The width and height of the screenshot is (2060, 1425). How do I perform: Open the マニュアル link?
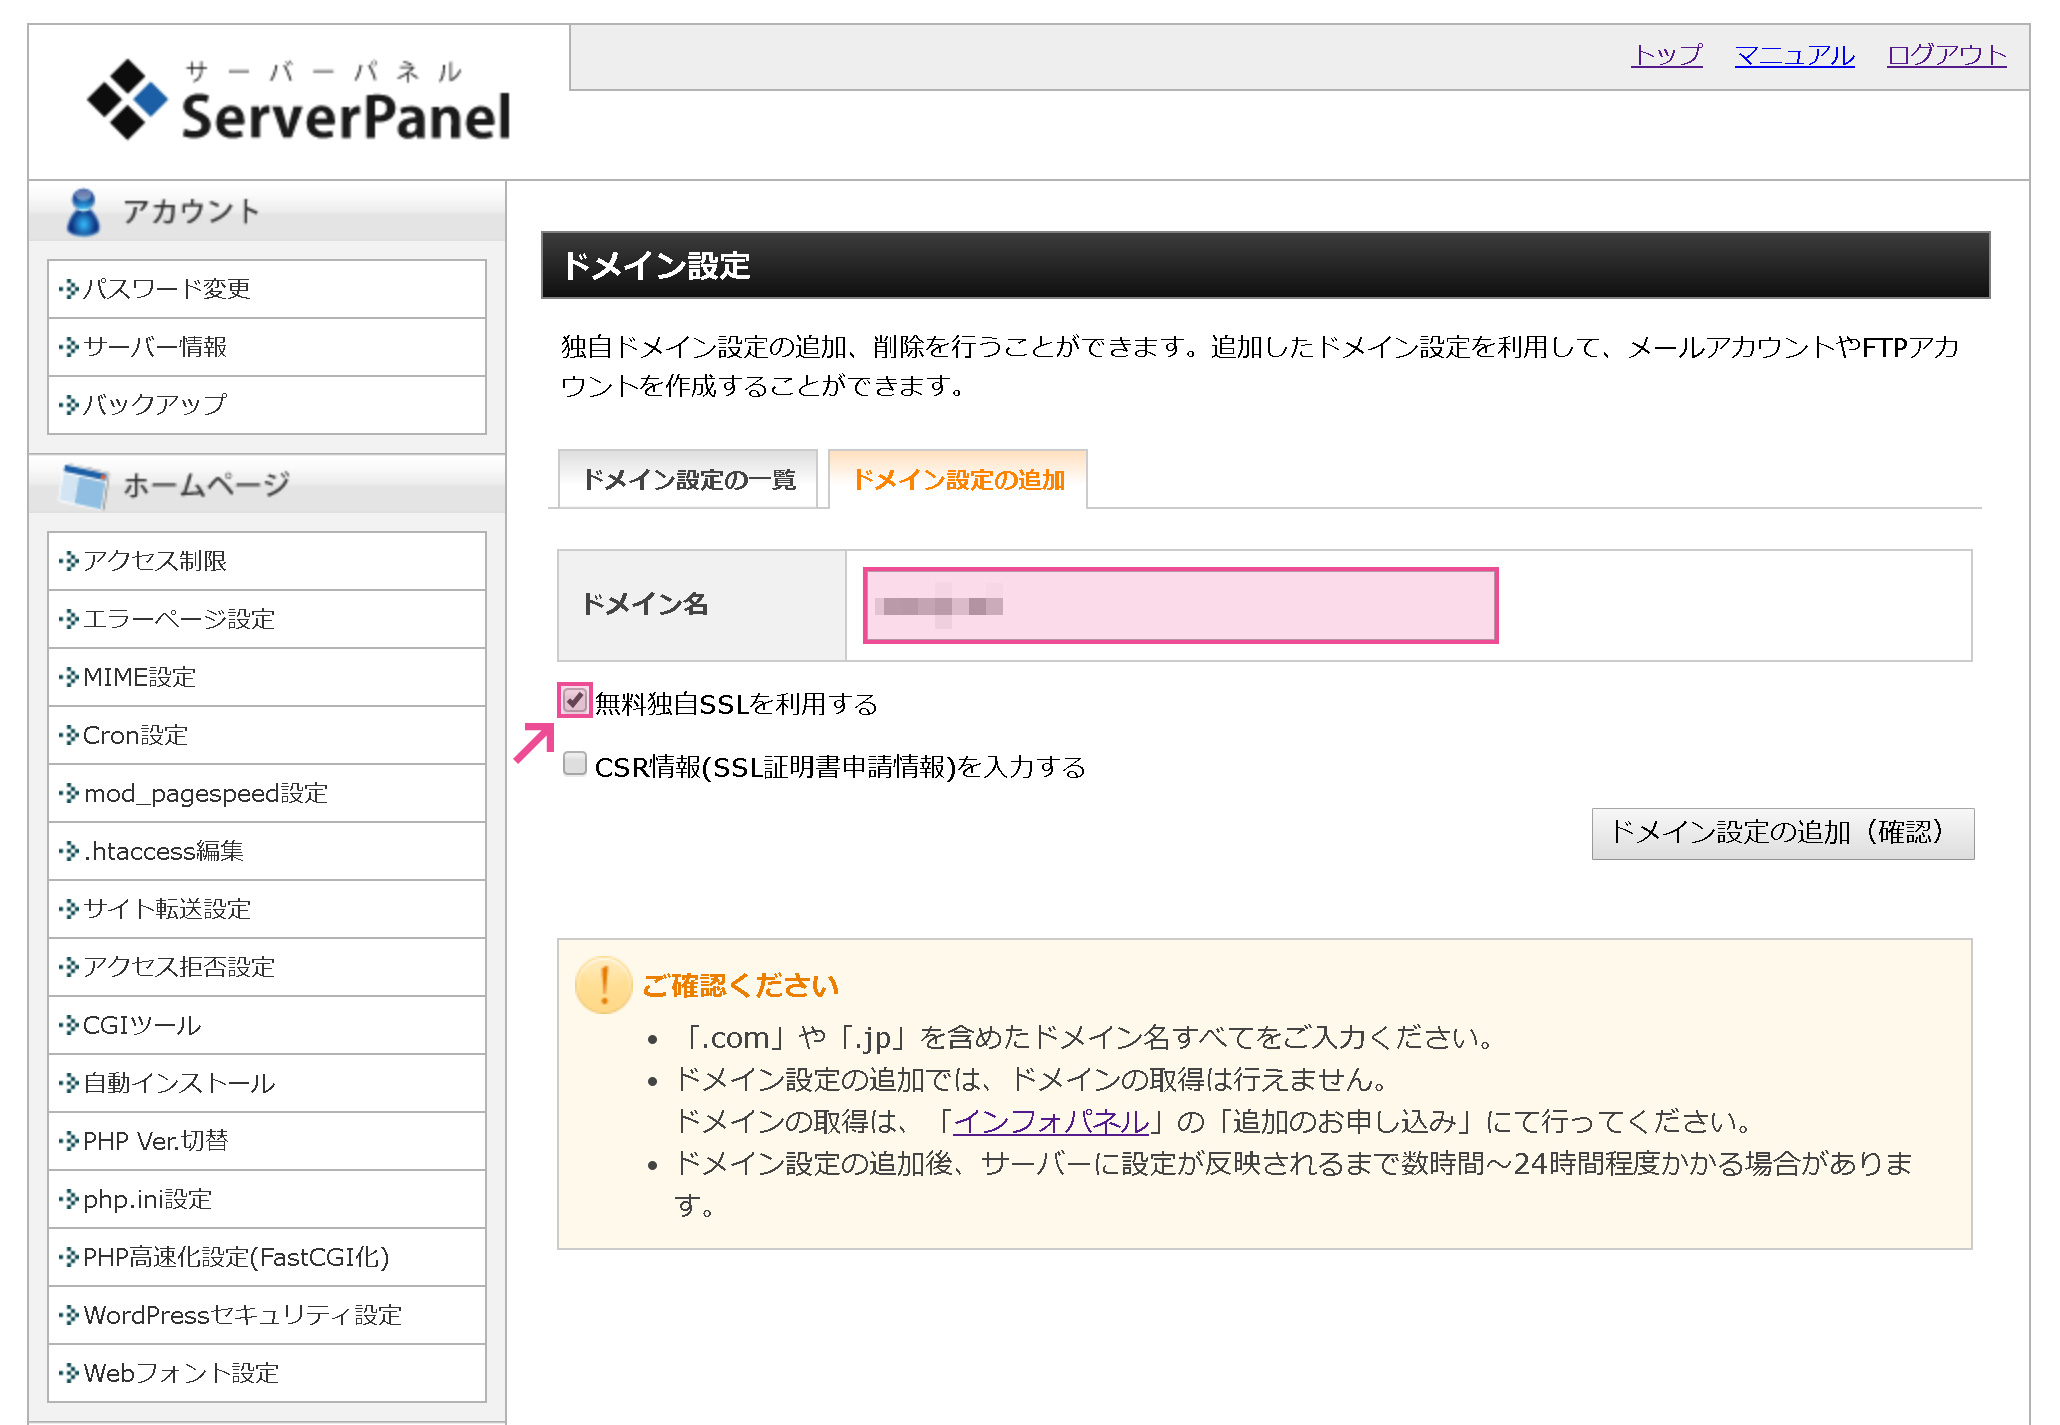[1794, 55]
